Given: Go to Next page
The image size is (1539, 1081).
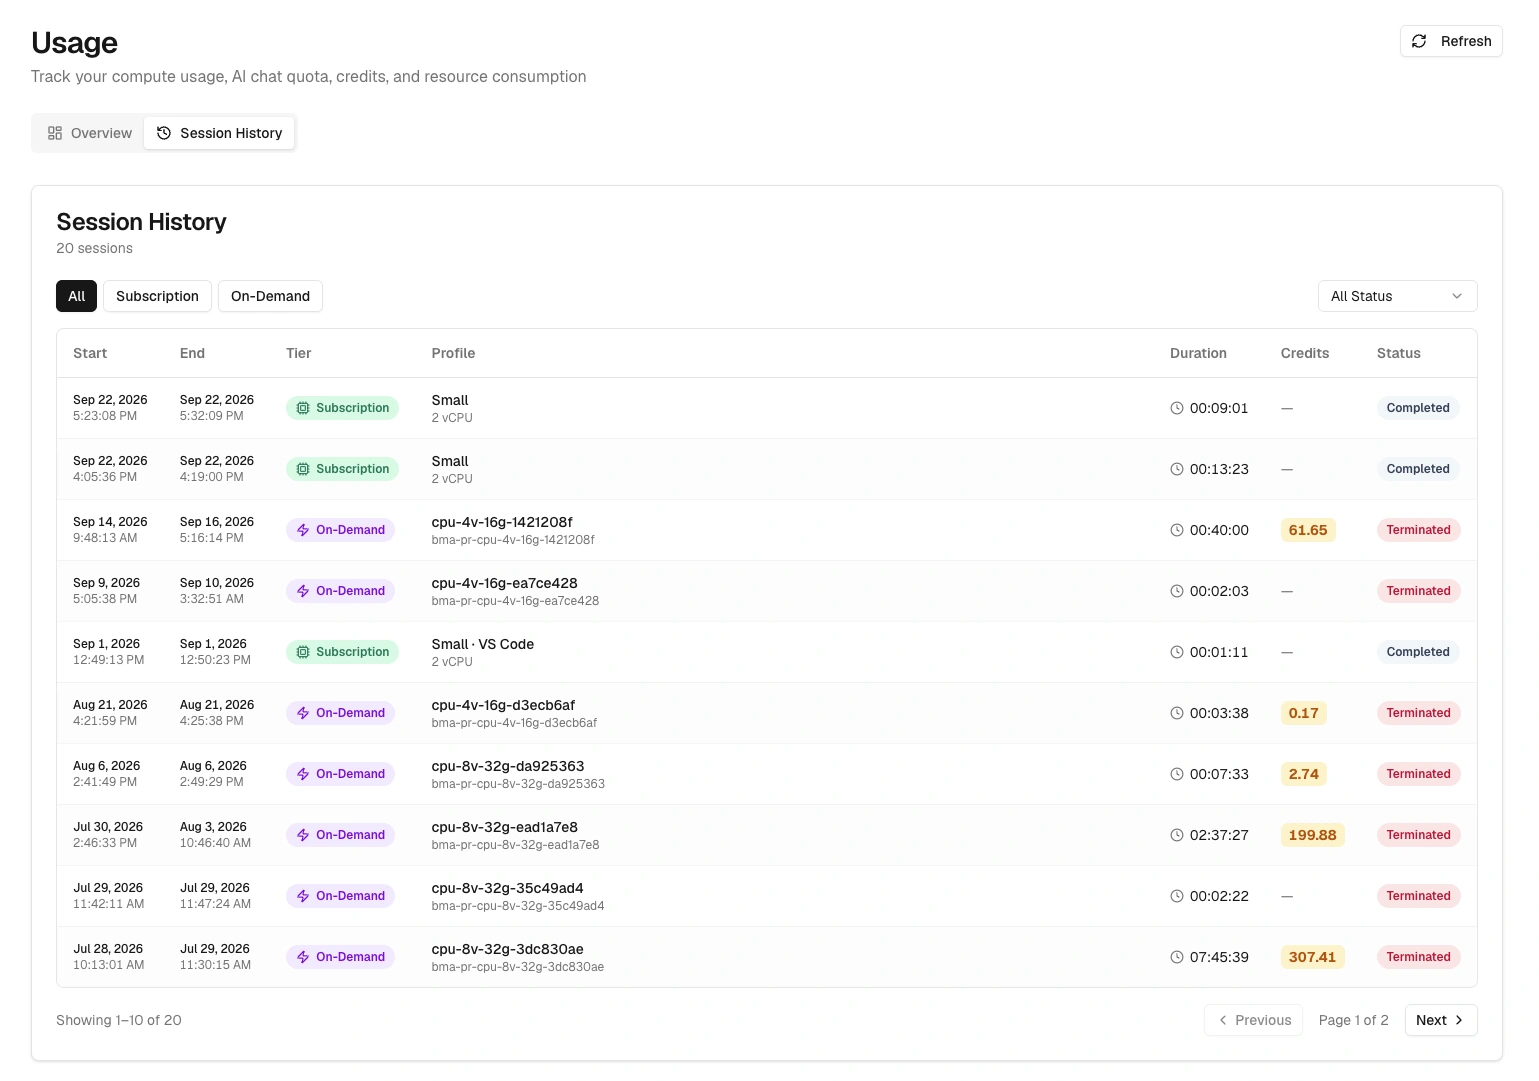Looking at the screenshot, I should 1441,1020.
